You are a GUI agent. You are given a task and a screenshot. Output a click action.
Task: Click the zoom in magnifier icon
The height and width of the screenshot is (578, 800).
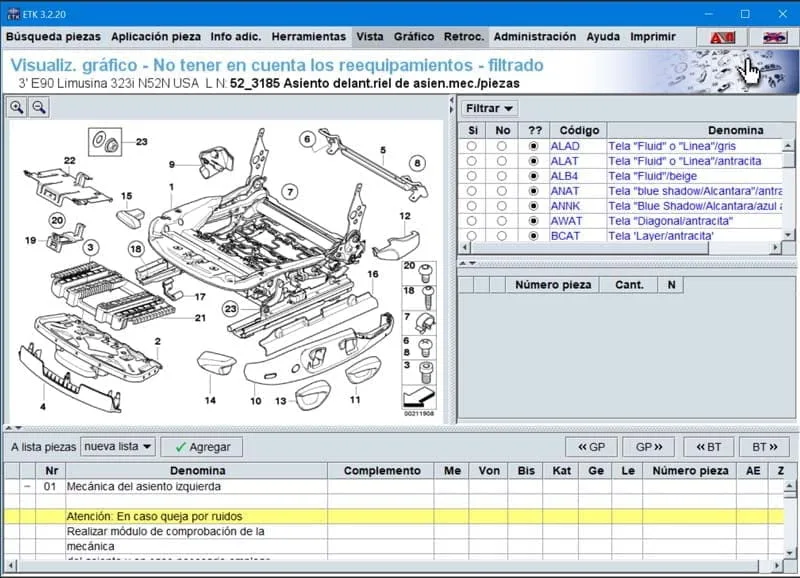coord(17,107)
